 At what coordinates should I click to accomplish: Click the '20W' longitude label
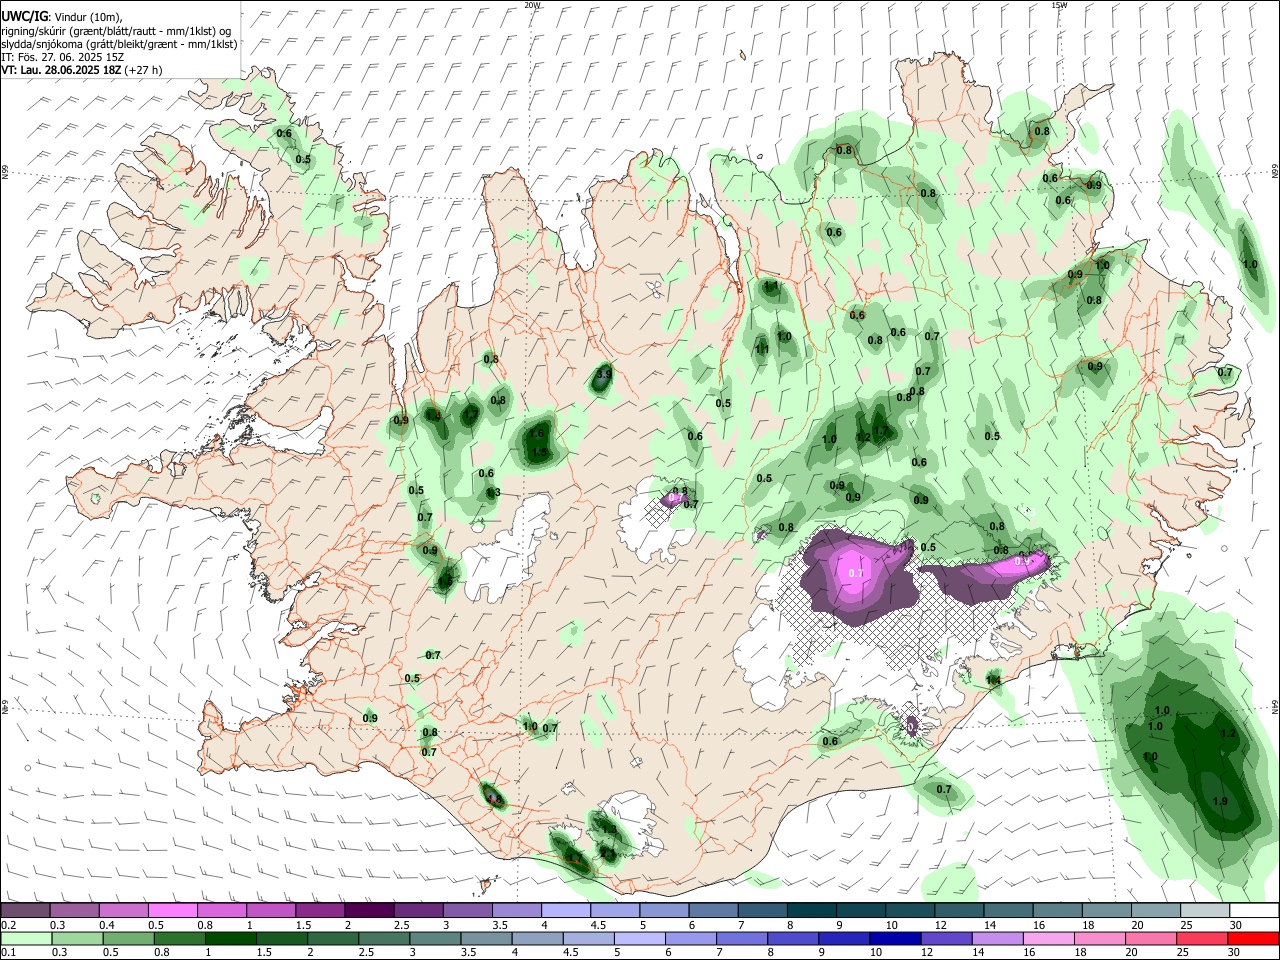[x=532, y=5]
